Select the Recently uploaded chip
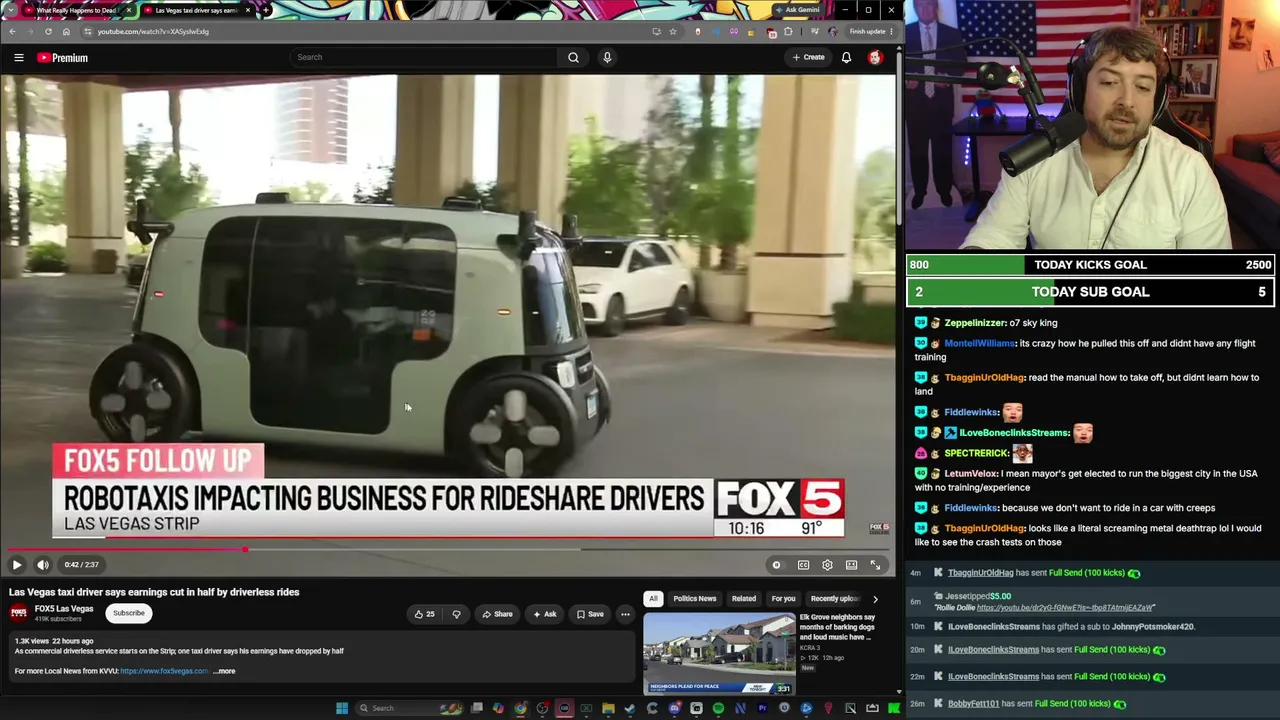 835,599
